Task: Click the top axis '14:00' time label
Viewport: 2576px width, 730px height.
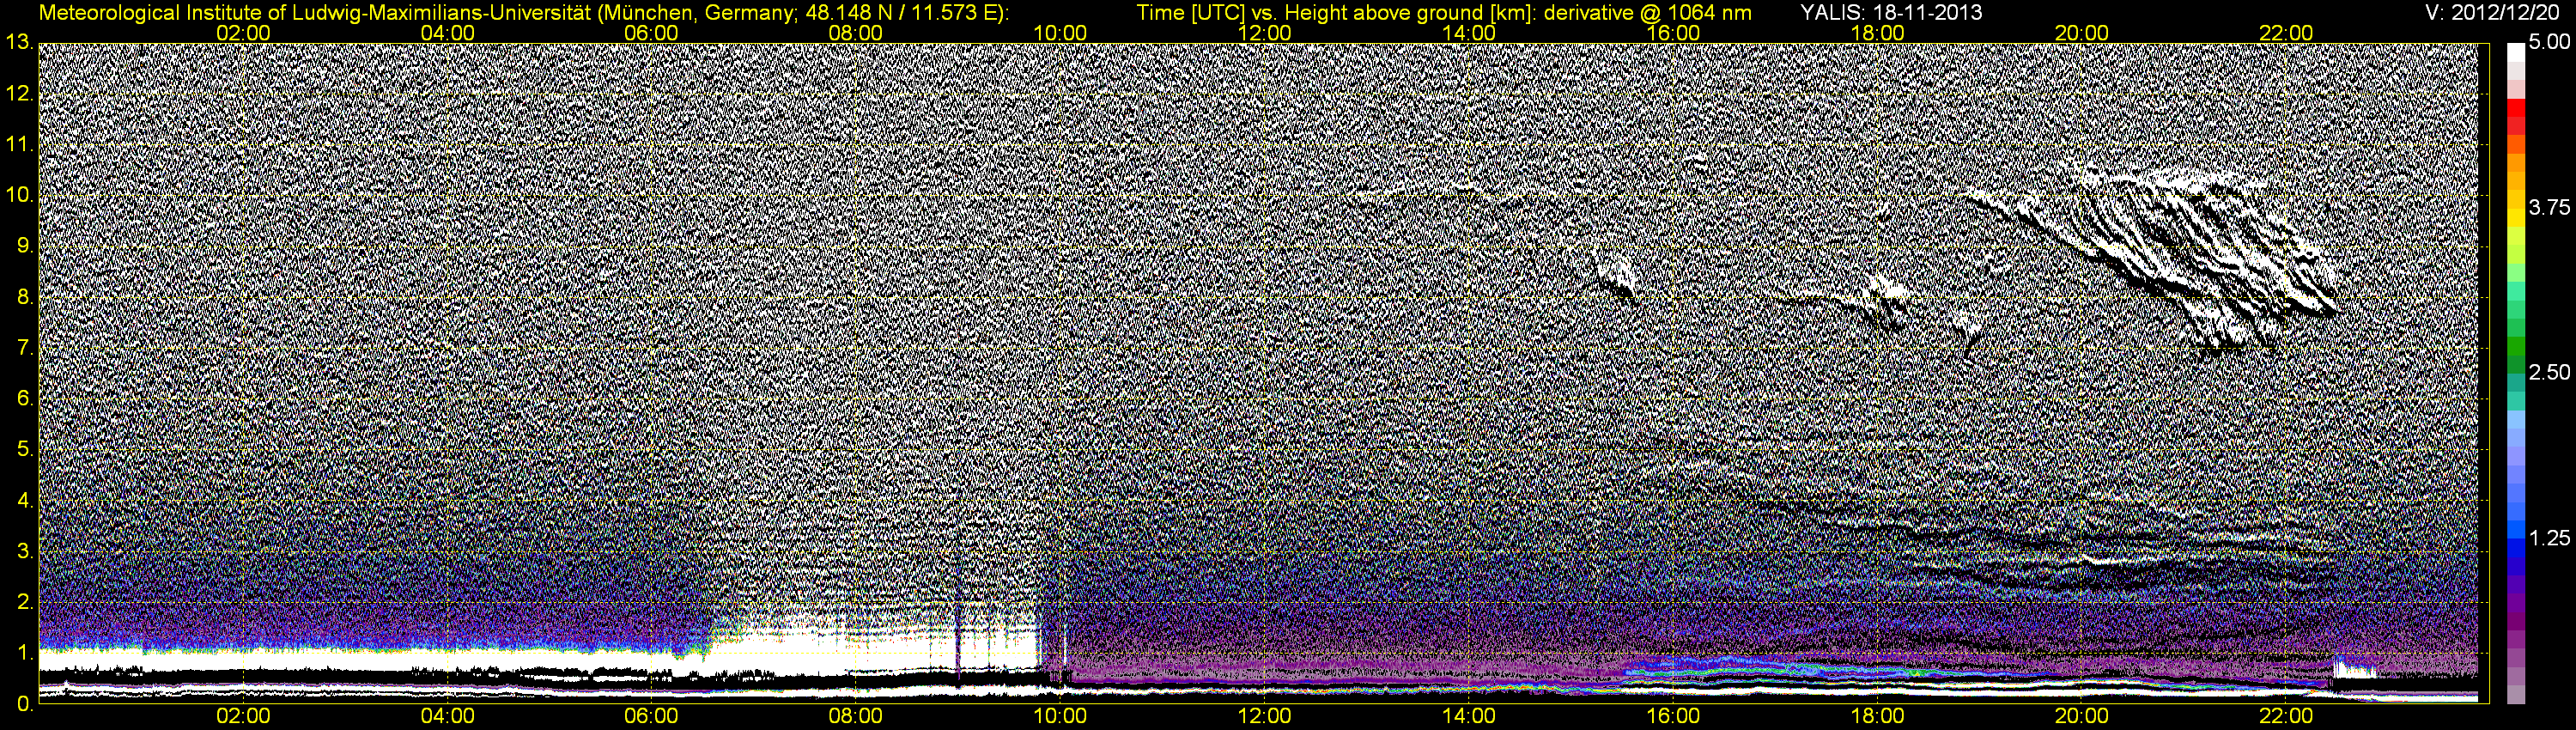Action: [1469, 33]
